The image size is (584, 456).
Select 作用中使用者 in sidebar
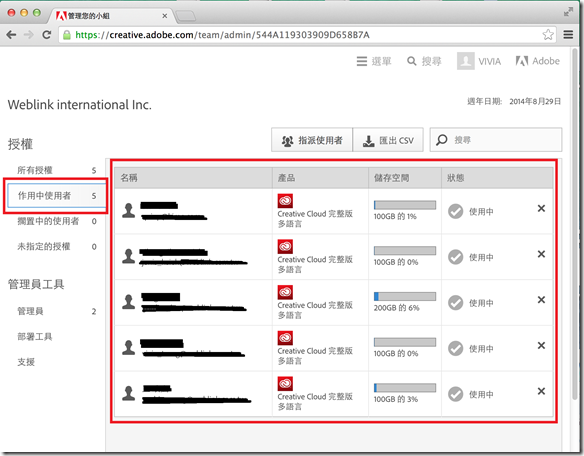(x=57, y=196)
